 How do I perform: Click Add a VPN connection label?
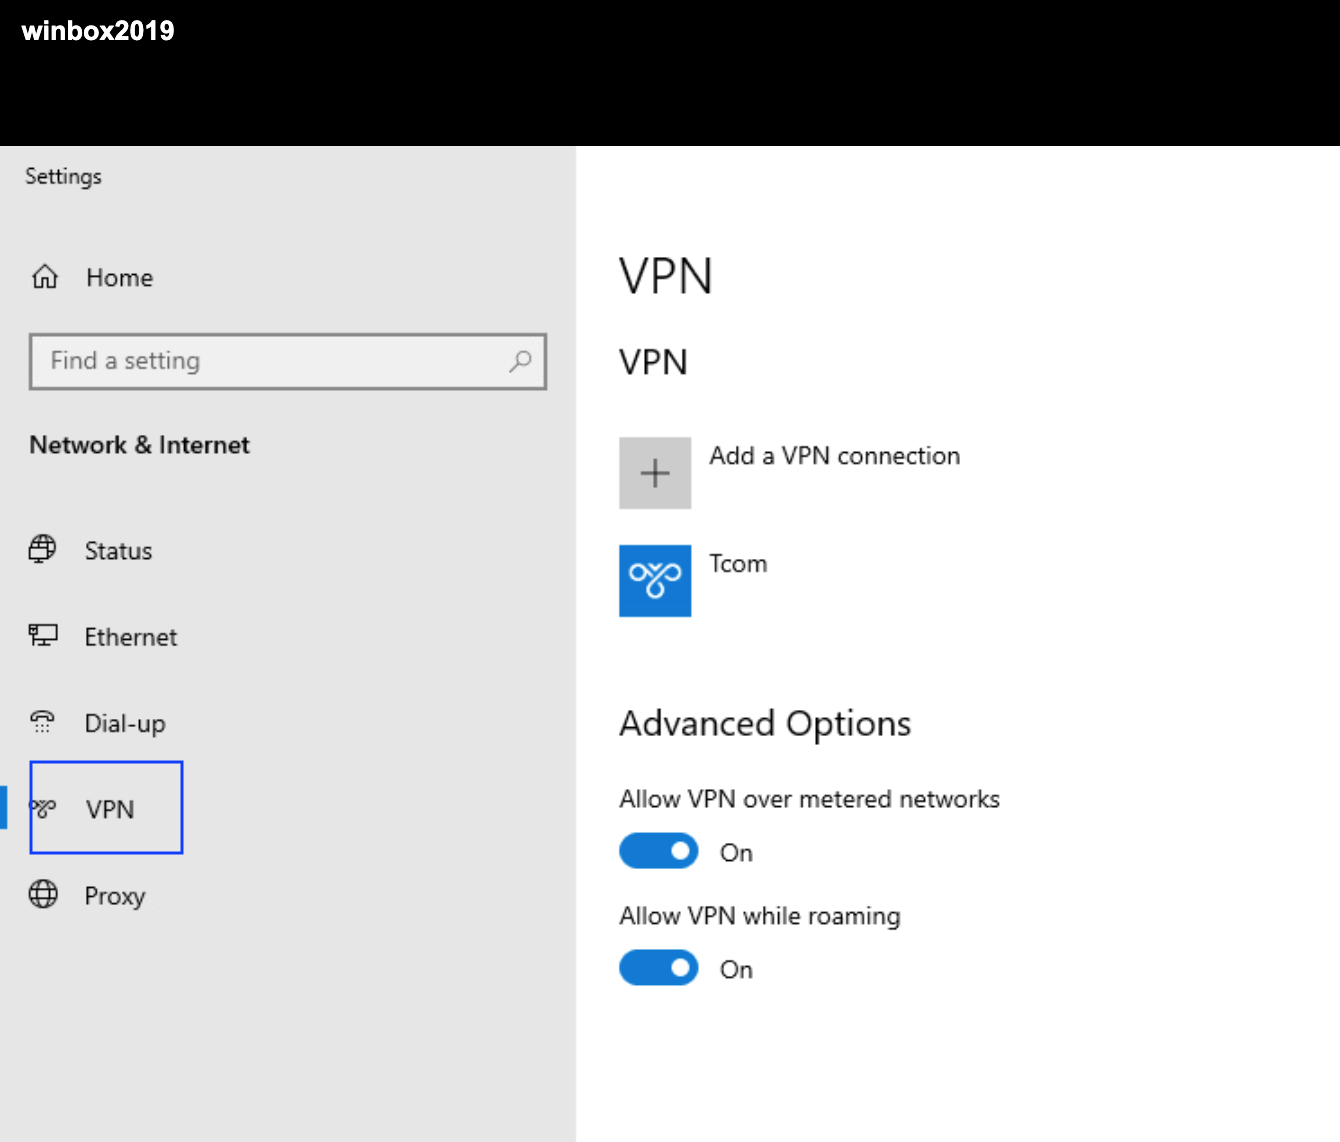point(835,456)
